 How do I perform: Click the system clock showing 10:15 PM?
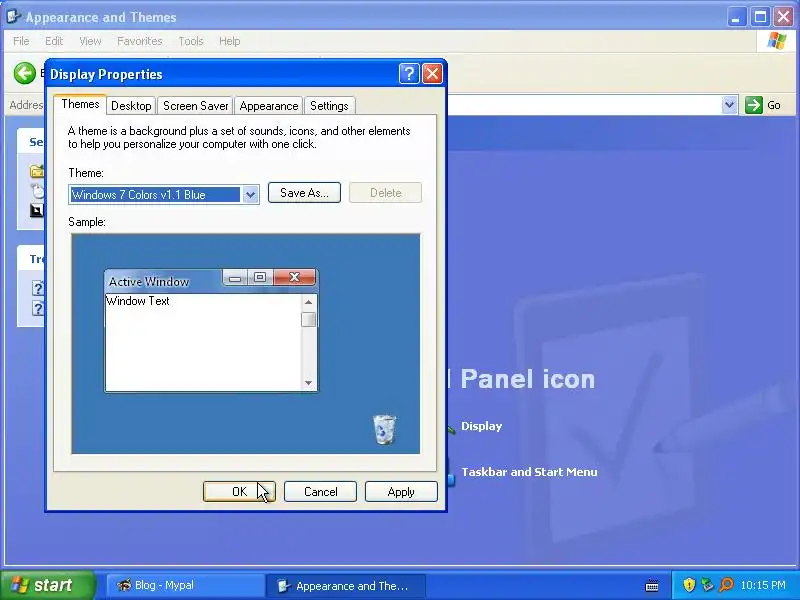point(763,585)
